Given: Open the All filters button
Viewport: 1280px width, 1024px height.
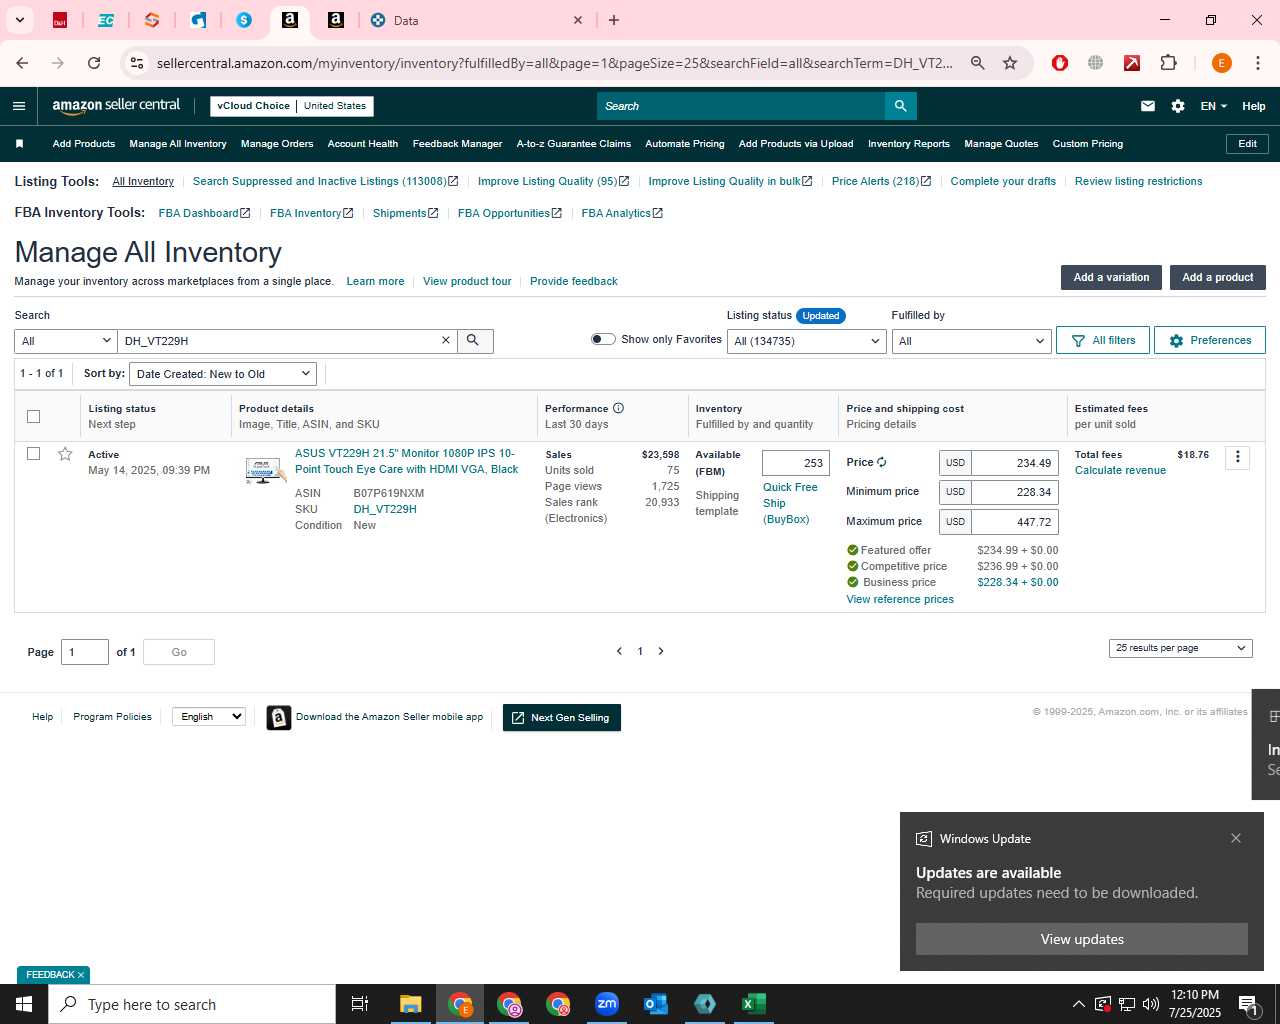Looking at the screenshot, I should click(x=1103, y=340).
